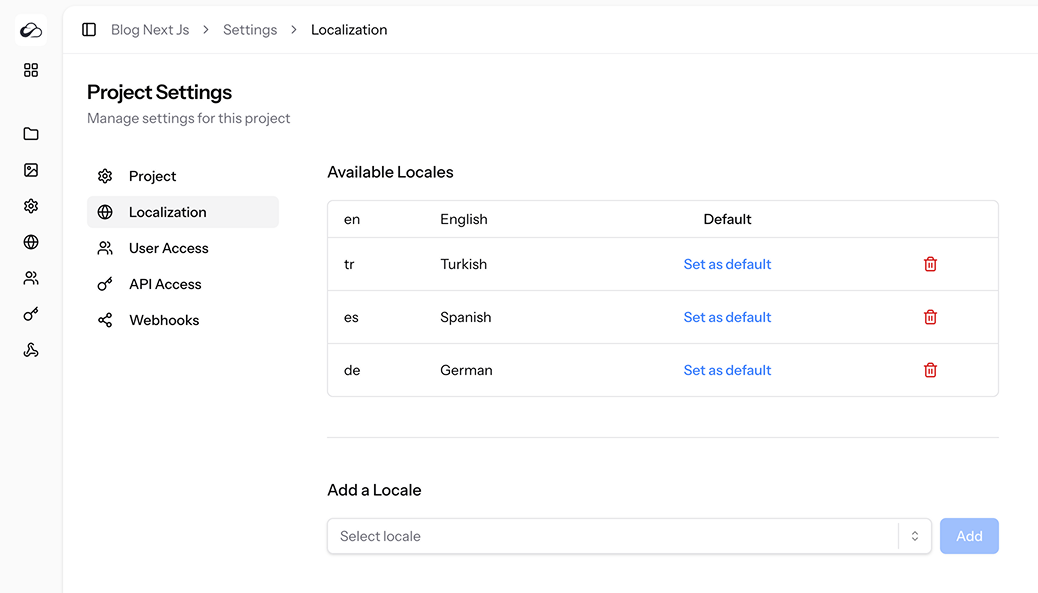Toggle the sidebar collapse panel icon
The height and width of the screenshot is (593, 1038).
(x=89, y=29)
